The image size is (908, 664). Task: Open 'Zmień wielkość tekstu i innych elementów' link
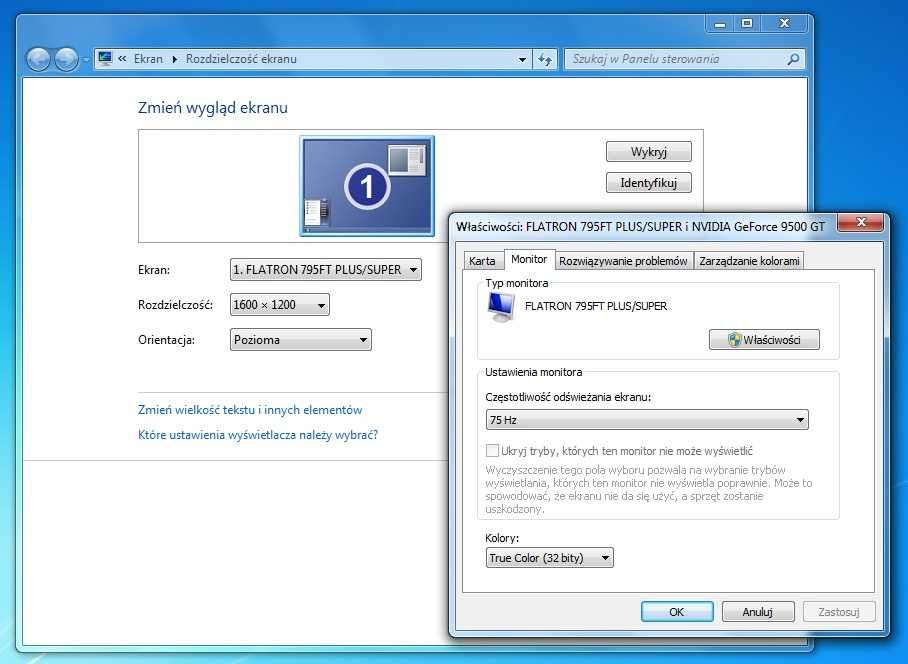coord(250,410)
